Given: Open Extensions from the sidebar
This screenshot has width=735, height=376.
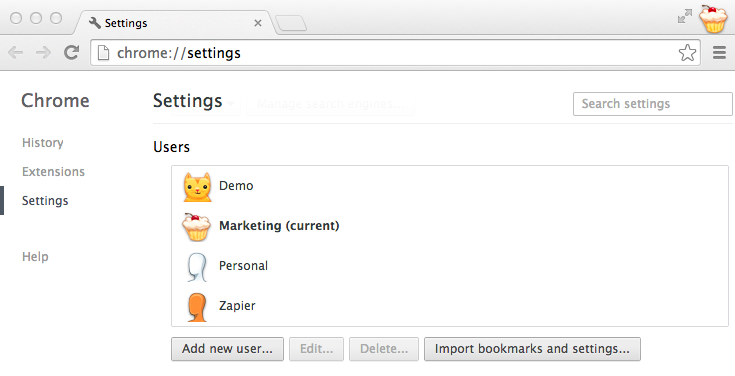Looking at the screenshot, I should click(x=53, y=172).
